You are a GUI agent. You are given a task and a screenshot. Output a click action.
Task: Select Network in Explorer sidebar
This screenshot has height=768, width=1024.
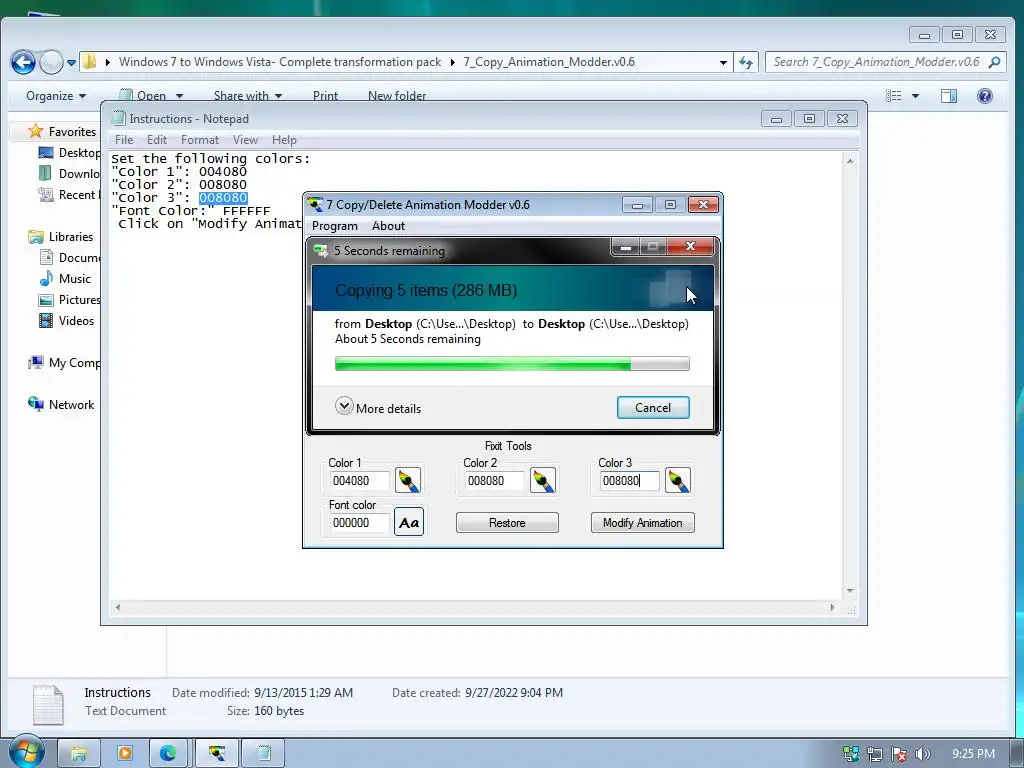click(61, 404)
